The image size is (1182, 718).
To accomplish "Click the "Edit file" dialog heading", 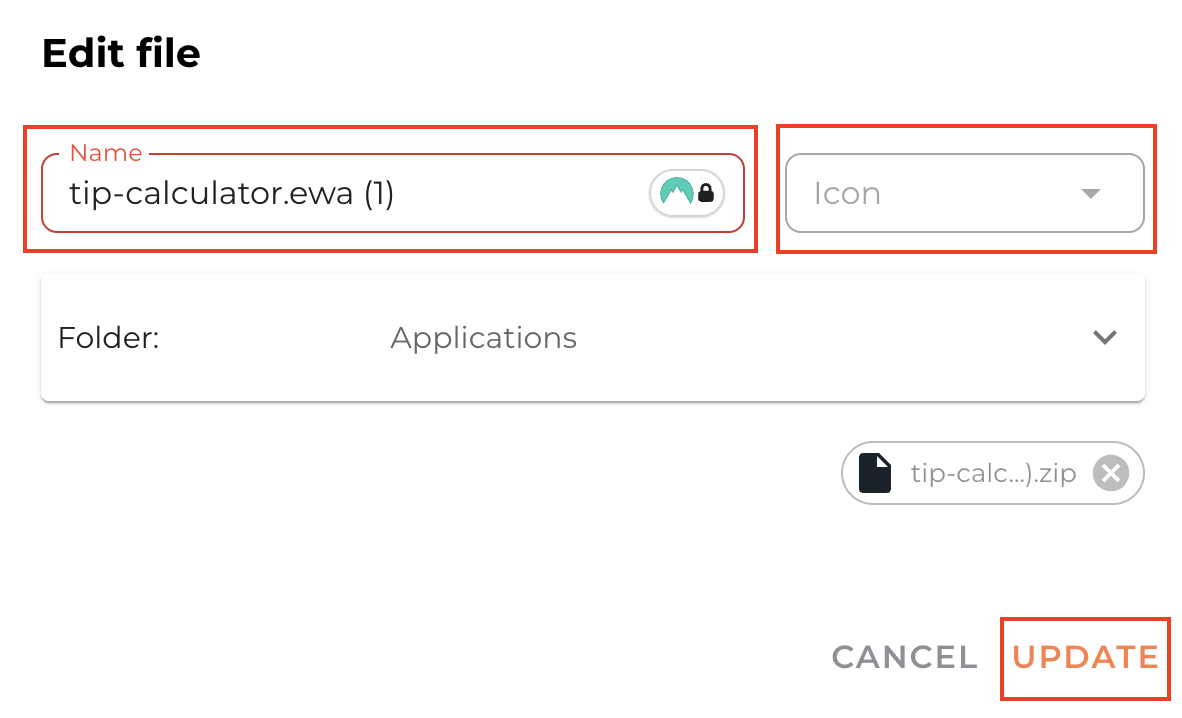I will click(121, 53).
